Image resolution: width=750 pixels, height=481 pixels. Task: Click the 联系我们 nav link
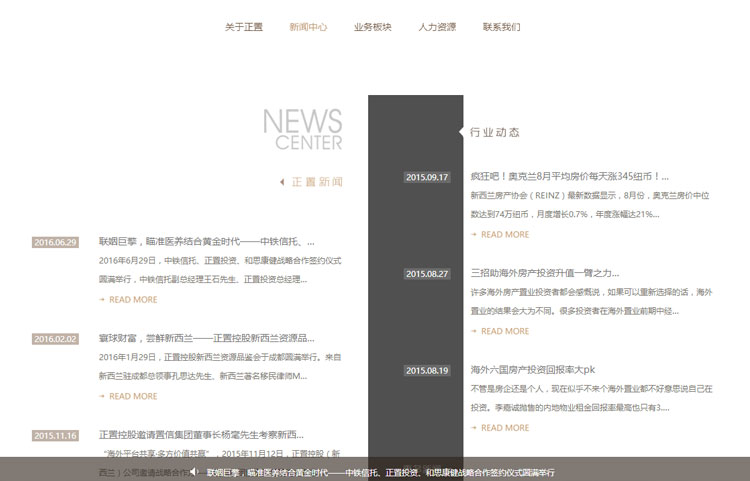[x=501, y=27]
